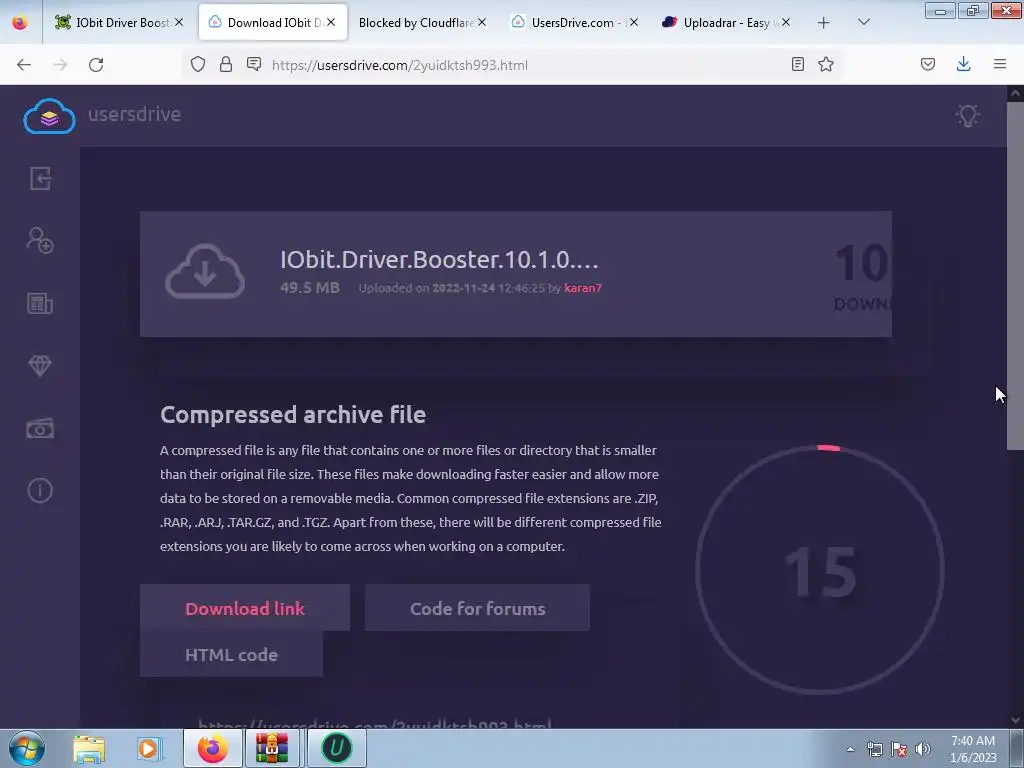
Task: Open the diamond premium sidebar icon
Action: (x=40, y=366)
